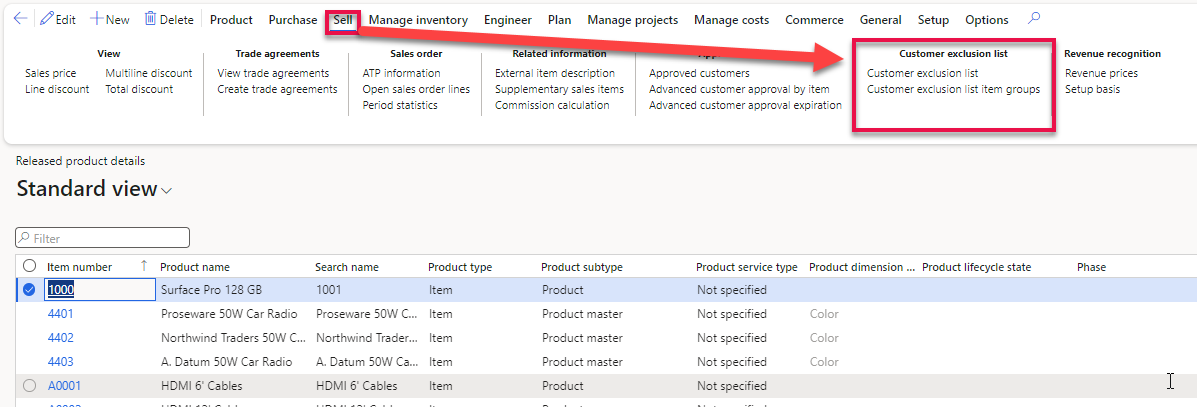Open the search magnifier in action pane
This screenshot has height=407, width=1197.
coord(1034,19)
